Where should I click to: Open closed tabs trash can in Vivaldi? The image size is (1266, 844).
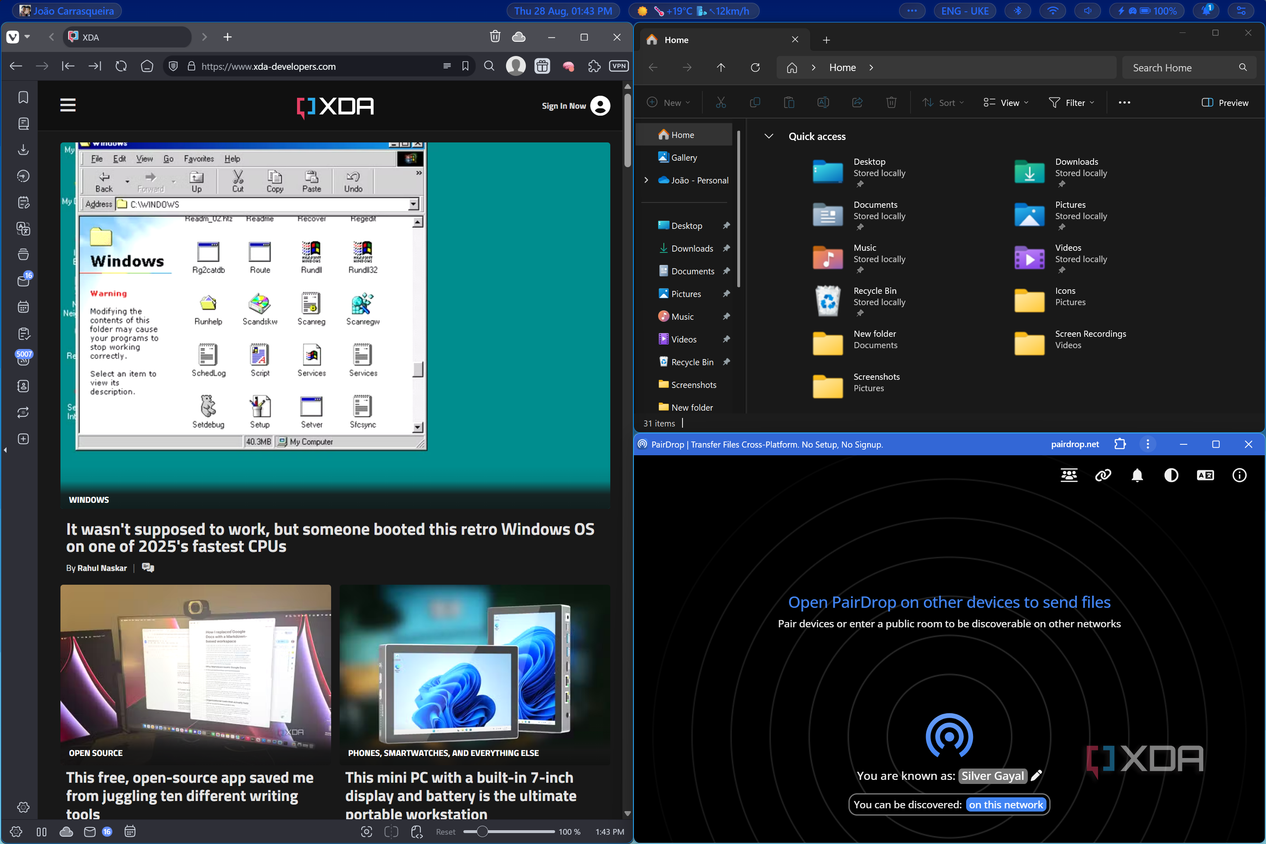pos(495,37)
